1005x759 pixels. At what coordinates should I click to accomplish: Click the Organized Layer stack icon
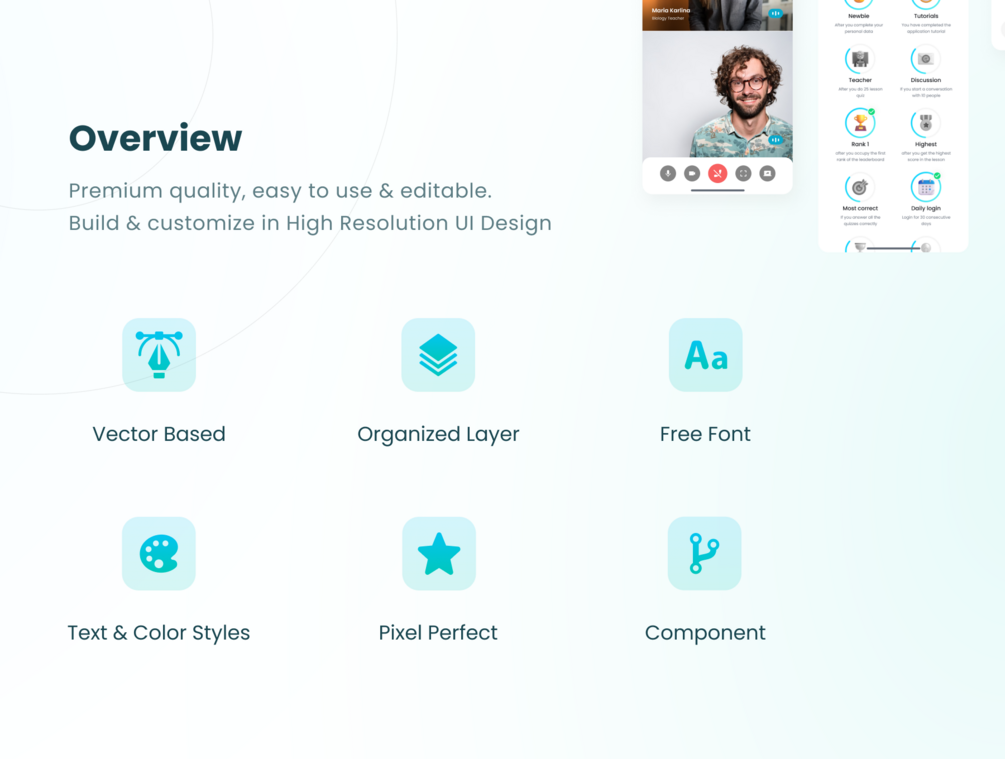pos(438,354)
